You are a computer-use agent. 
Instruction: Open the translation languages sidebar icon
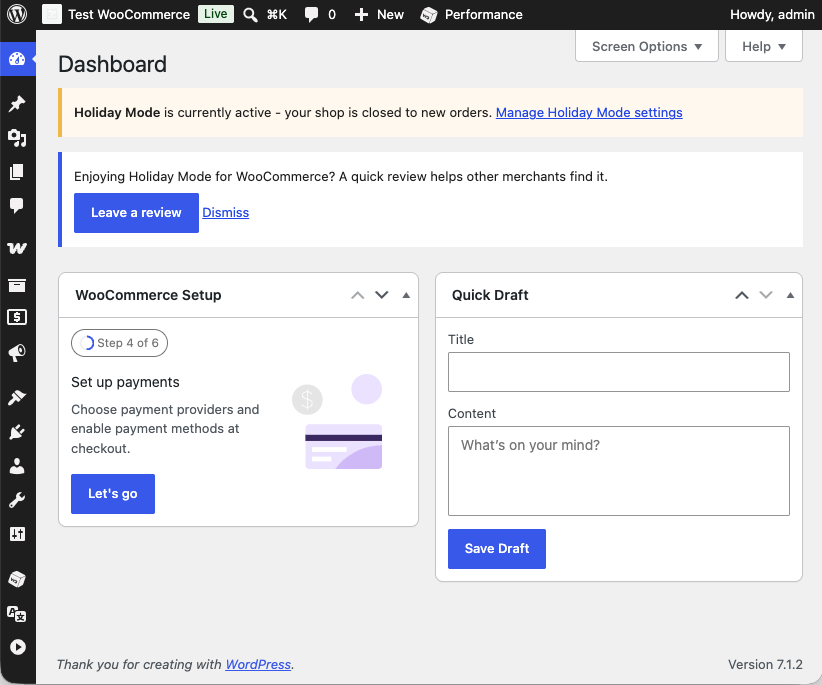pyautogui.click(x=17, y=613)
